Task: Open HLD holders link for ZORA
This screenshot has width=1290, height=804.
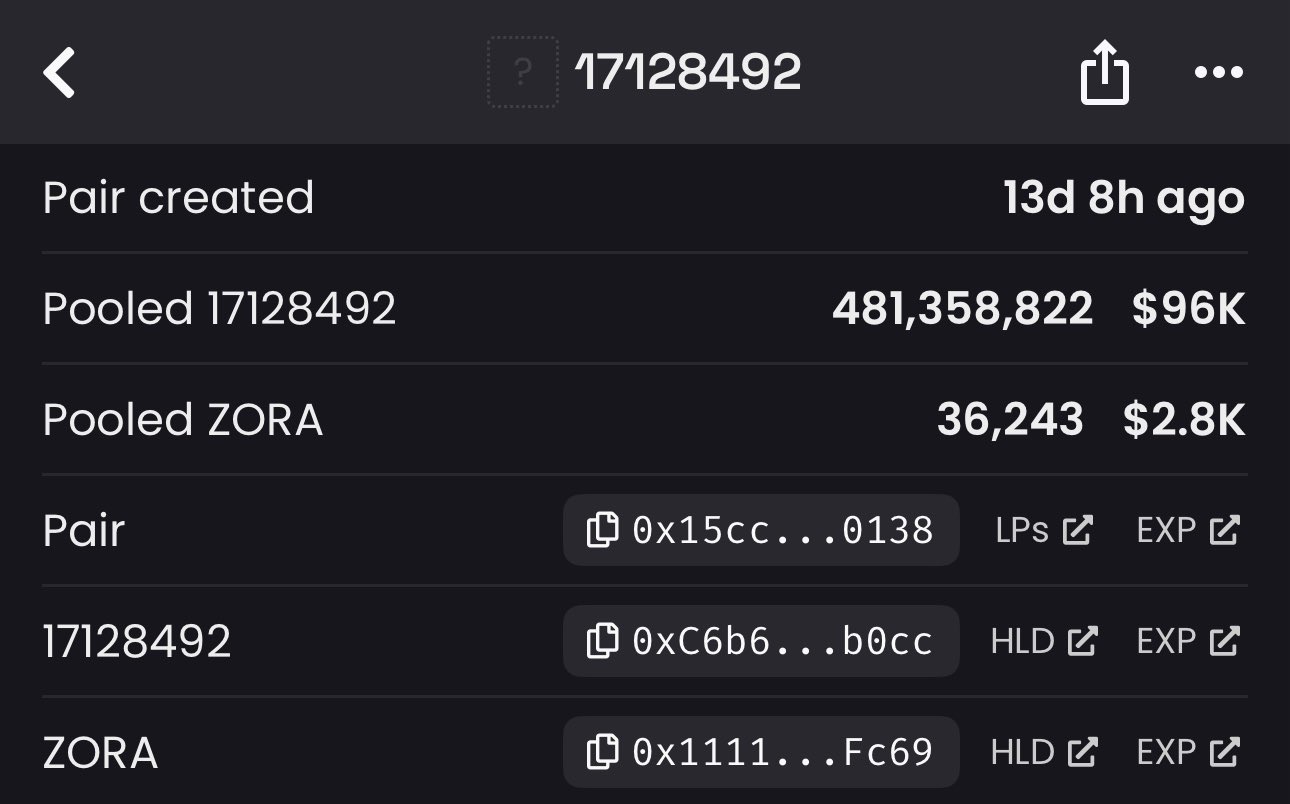Action: [x=1044, y=752]
